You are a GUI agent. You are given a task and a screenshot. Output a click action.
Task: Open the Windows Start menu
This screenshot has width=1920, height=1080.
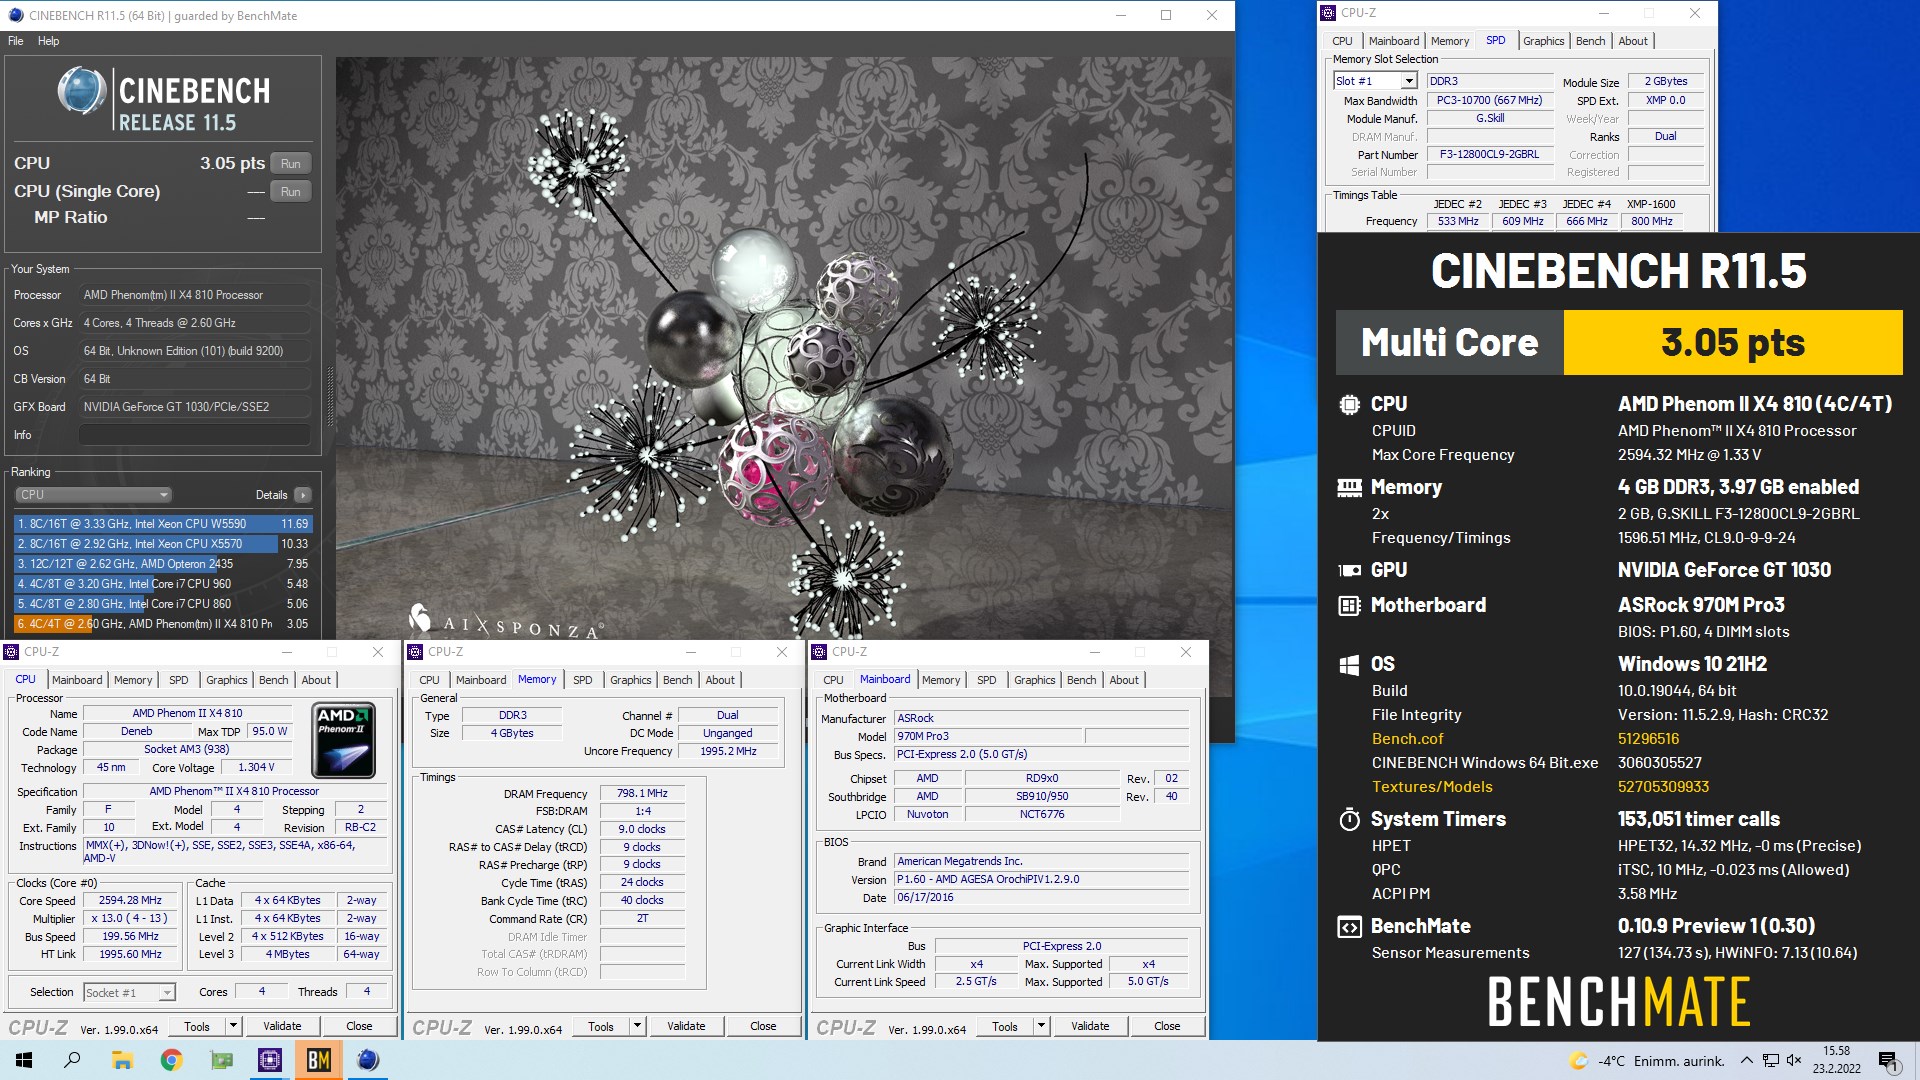click(x=24, y=1060)
